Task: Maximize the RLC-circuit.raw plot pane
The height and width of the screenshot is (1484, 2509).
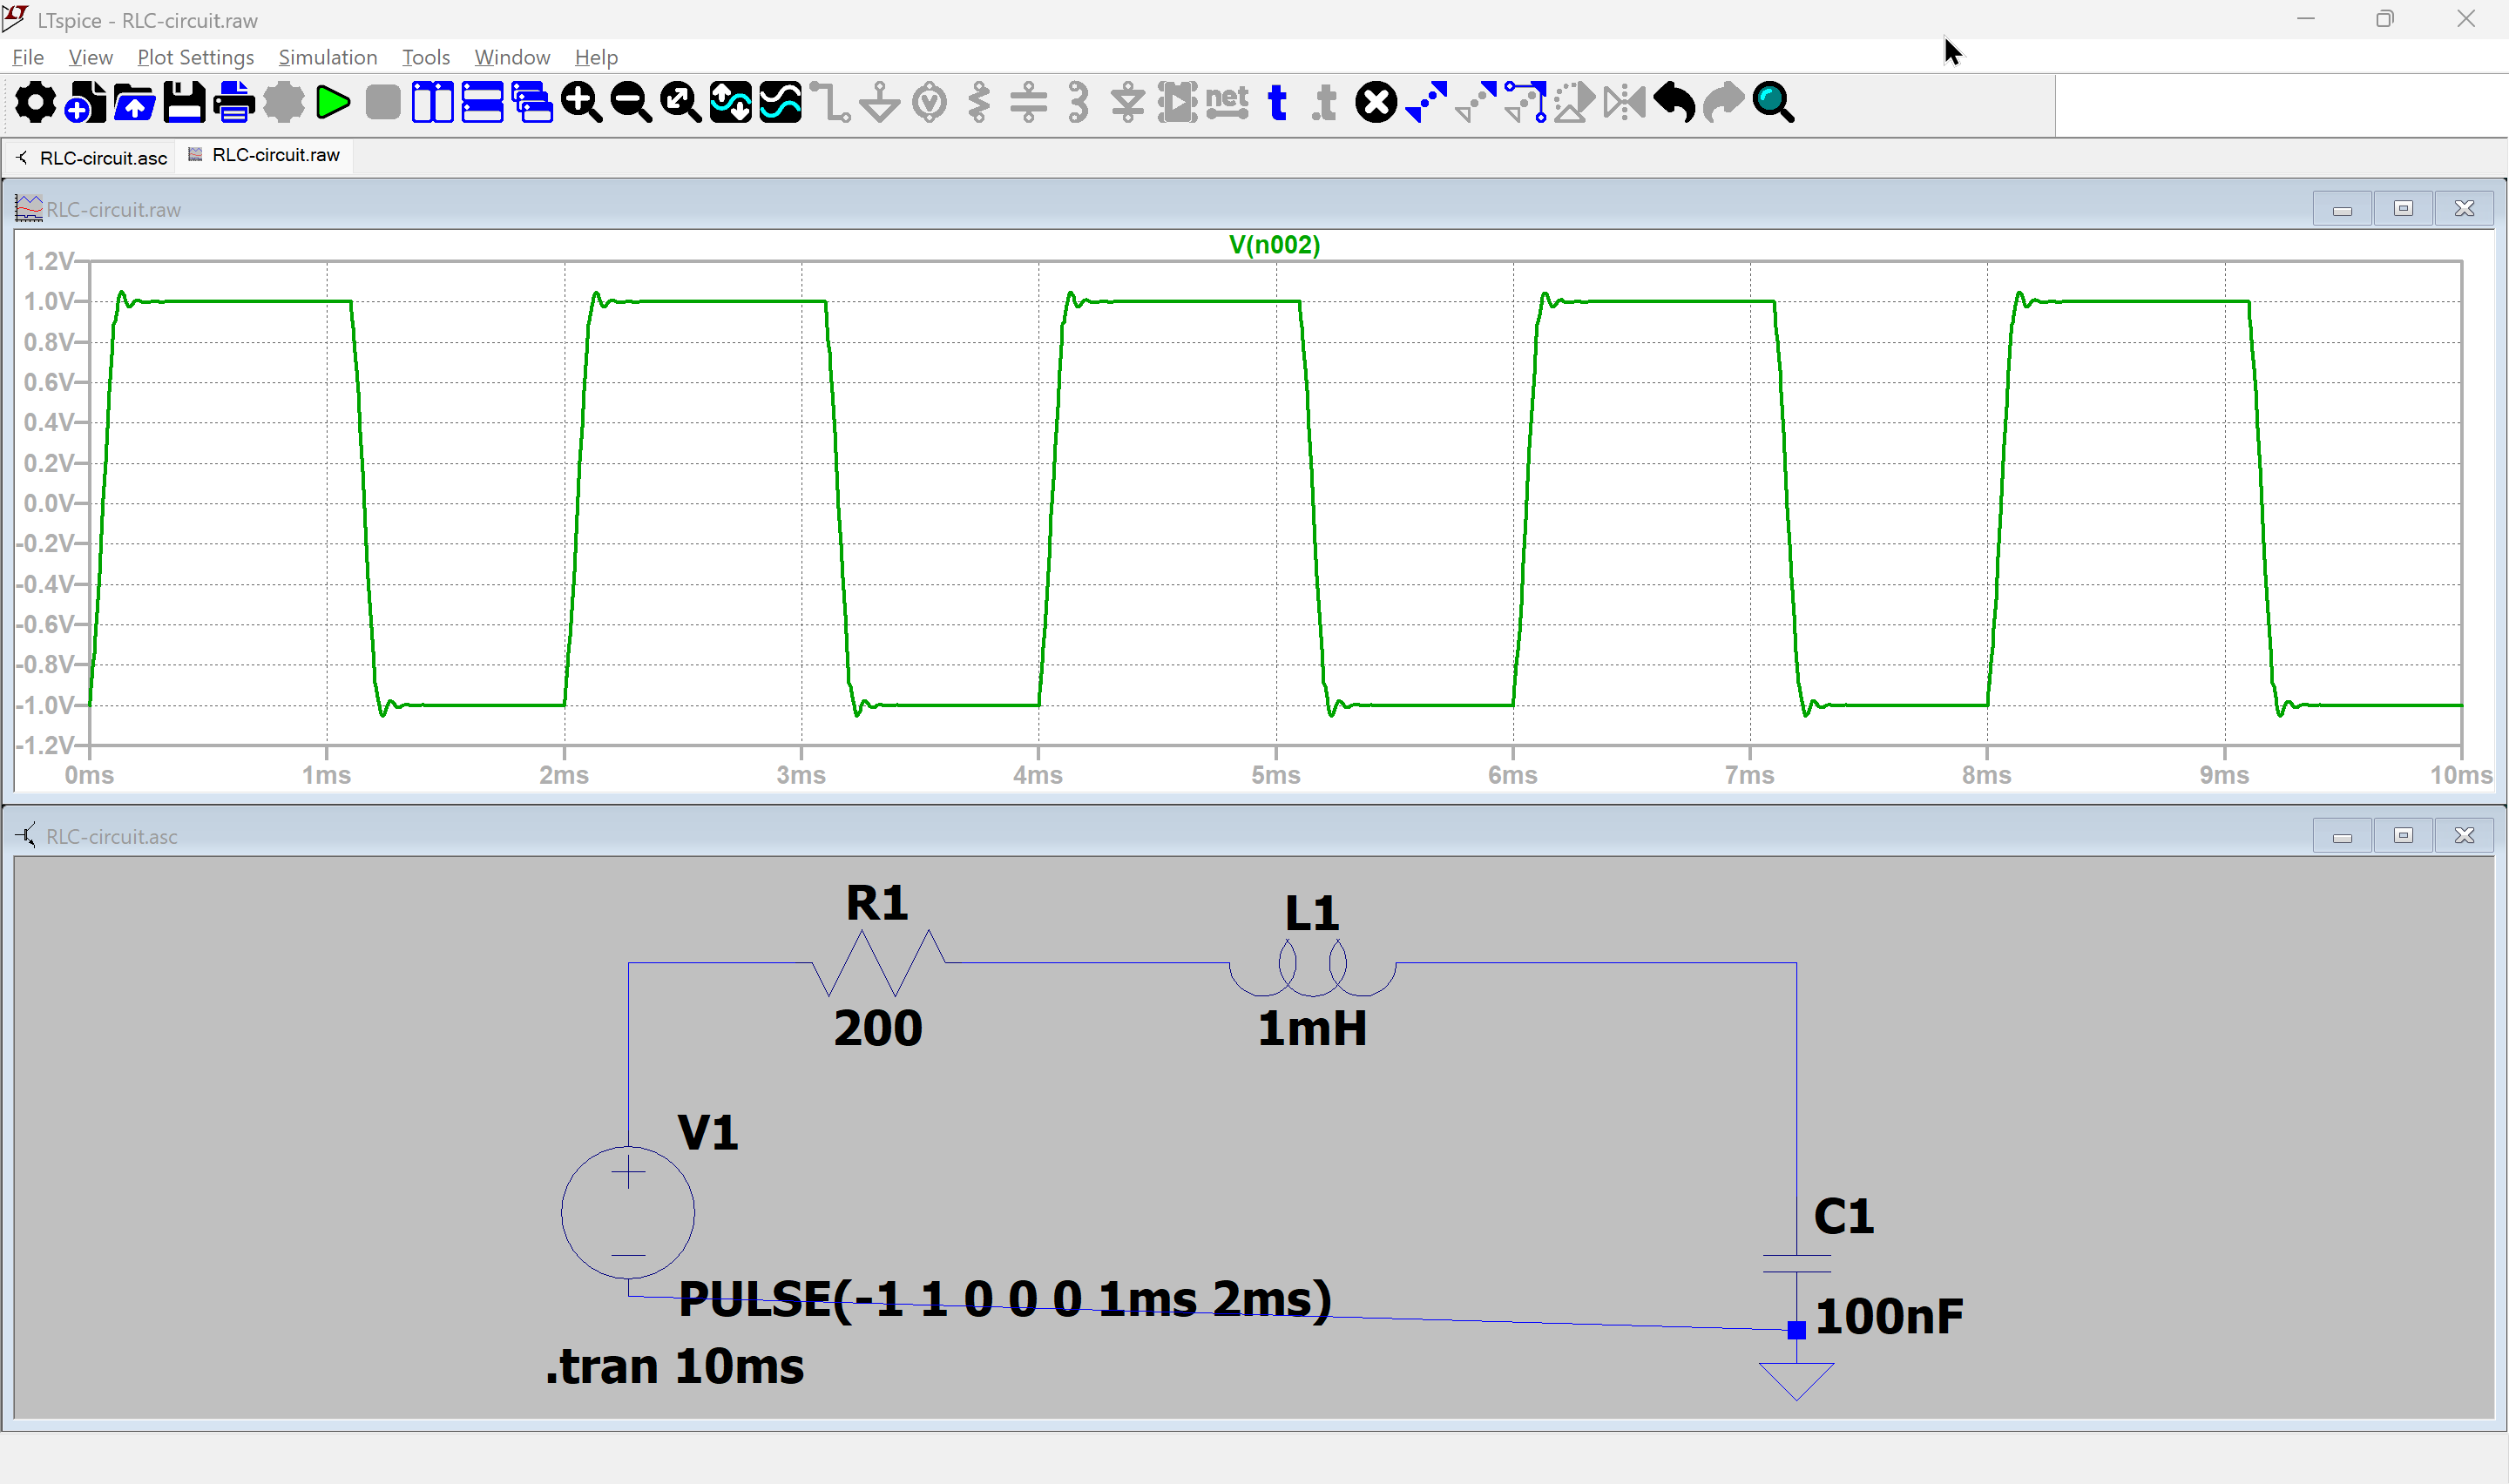Action: point(2403,209)
